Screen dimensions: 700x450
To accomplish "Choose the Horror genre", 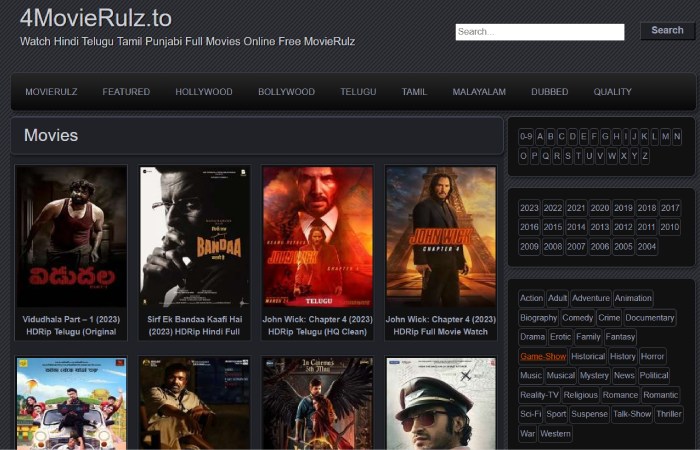I will click(x=652, y=357).
